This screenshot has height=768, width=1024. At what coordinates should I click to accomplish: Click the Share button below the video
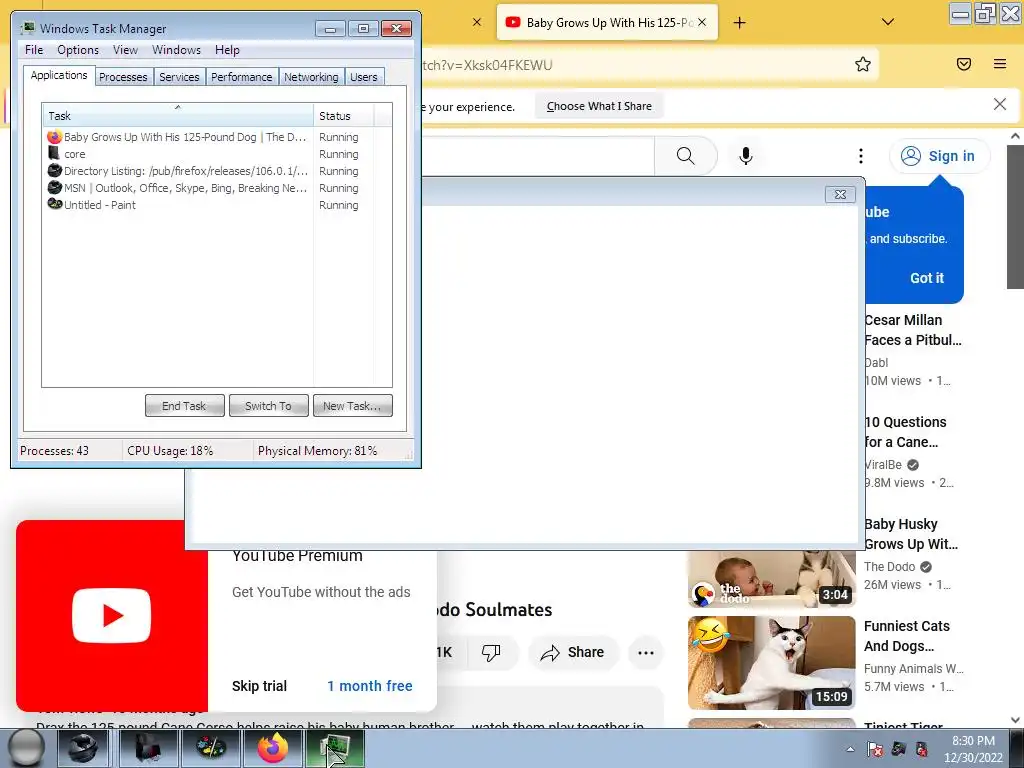tap(573, 652)
